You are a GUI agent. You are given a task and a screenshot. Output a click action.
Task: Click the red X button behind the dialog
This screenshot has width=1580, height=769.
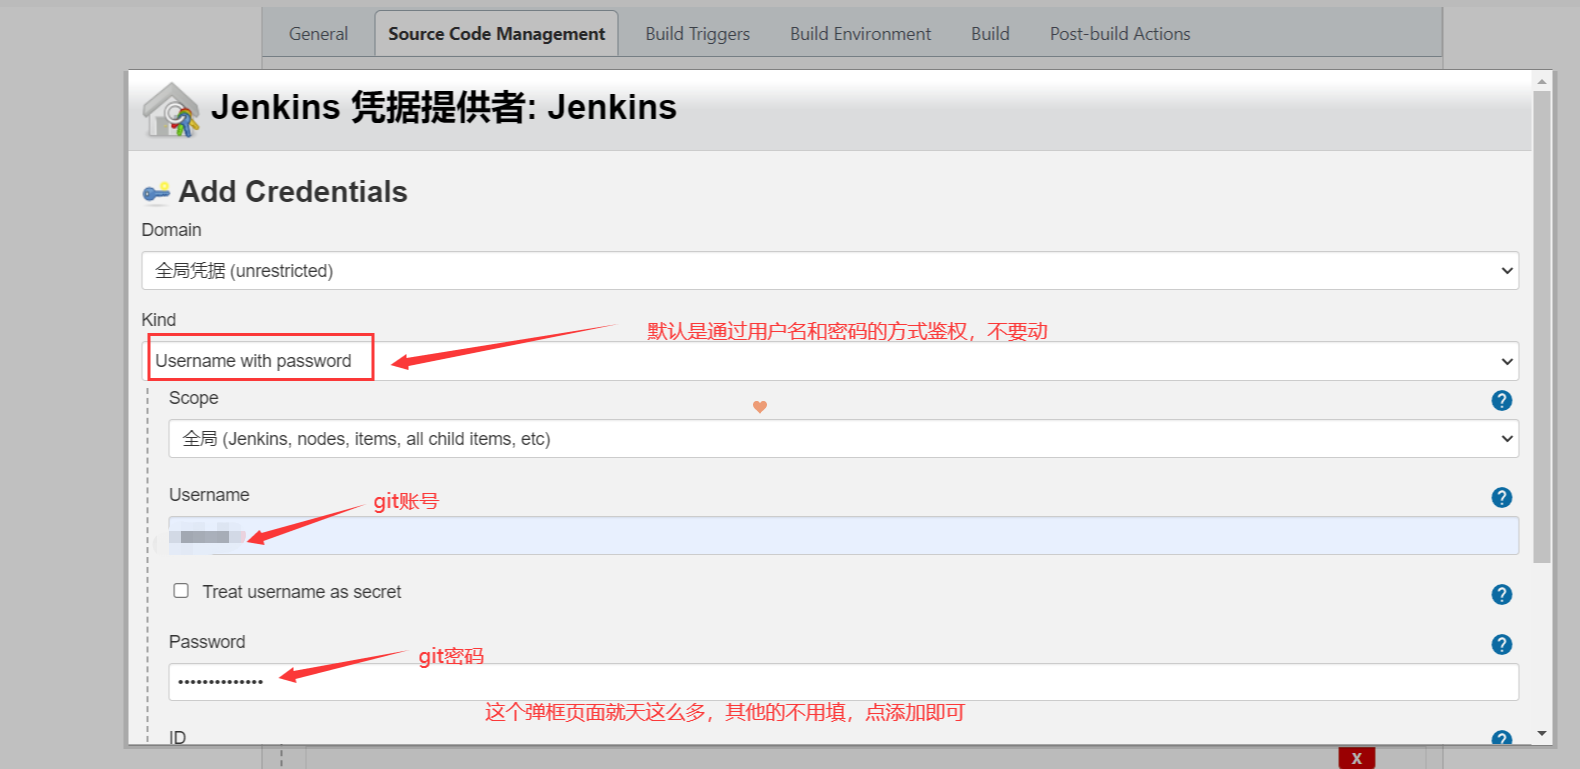(1357, 758)
